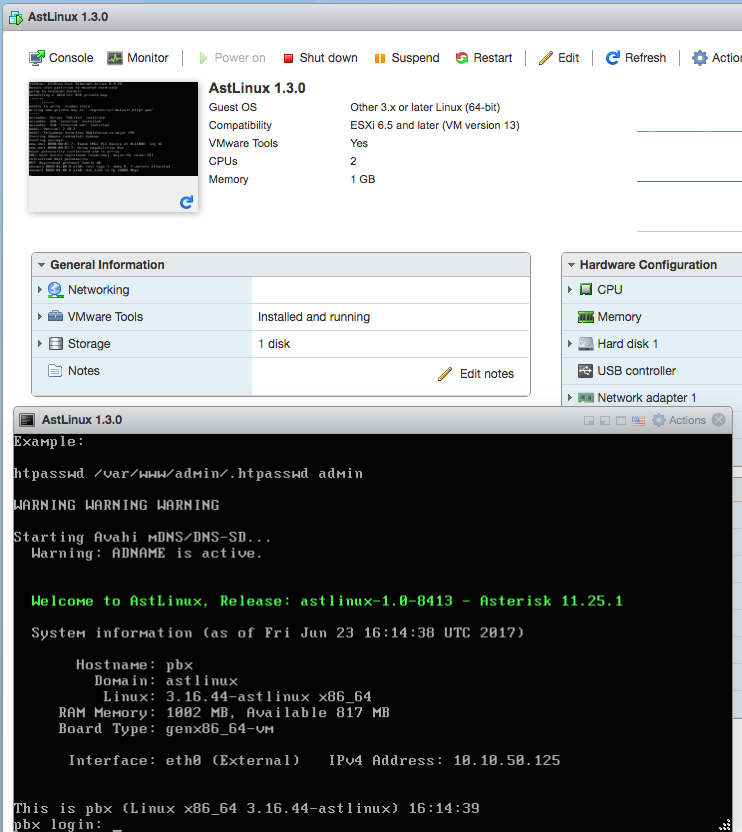Open the Monitor view

tap(137, 58)
